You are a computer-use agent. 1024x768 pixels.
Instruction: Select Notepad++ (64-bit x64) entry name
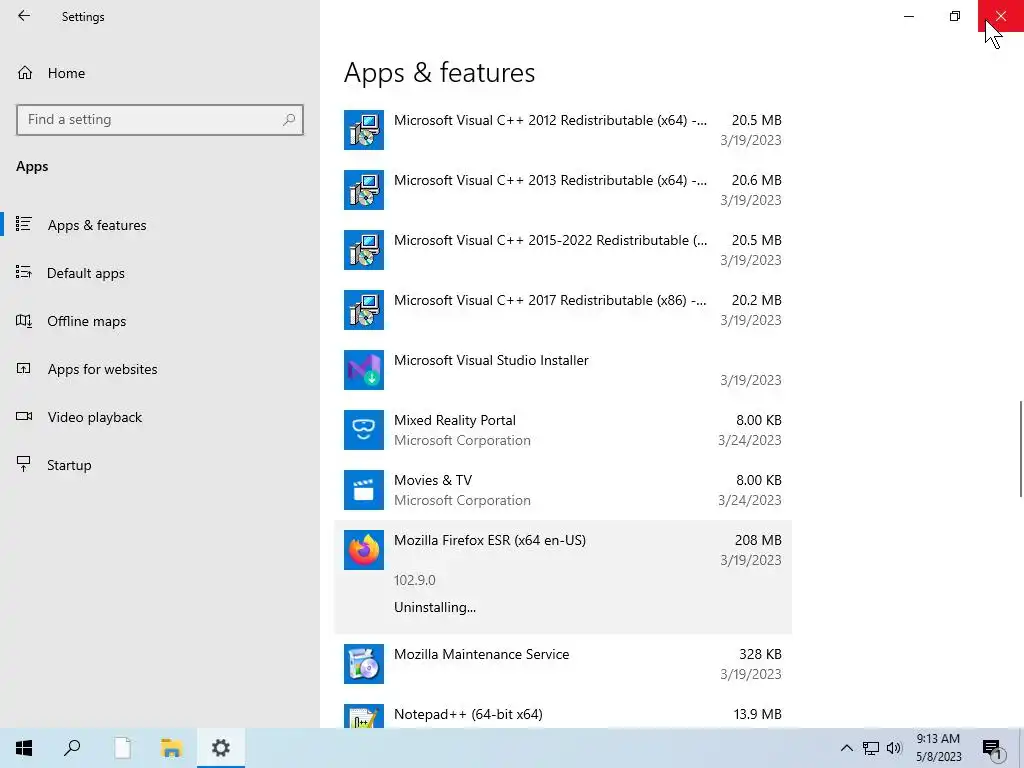coord(468,714)
